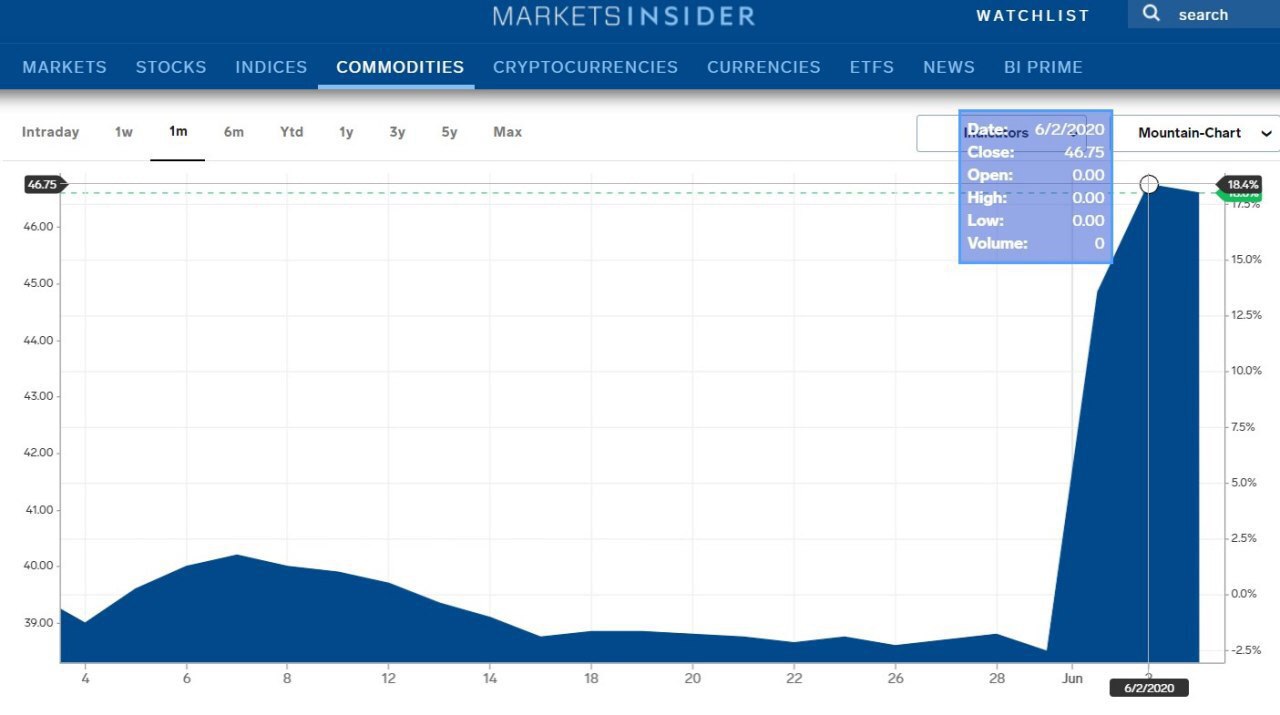Click the 6/2/2020 date label on x-axis
The height and width of the screenshot is (715, 1280).
coord(1148,688)
